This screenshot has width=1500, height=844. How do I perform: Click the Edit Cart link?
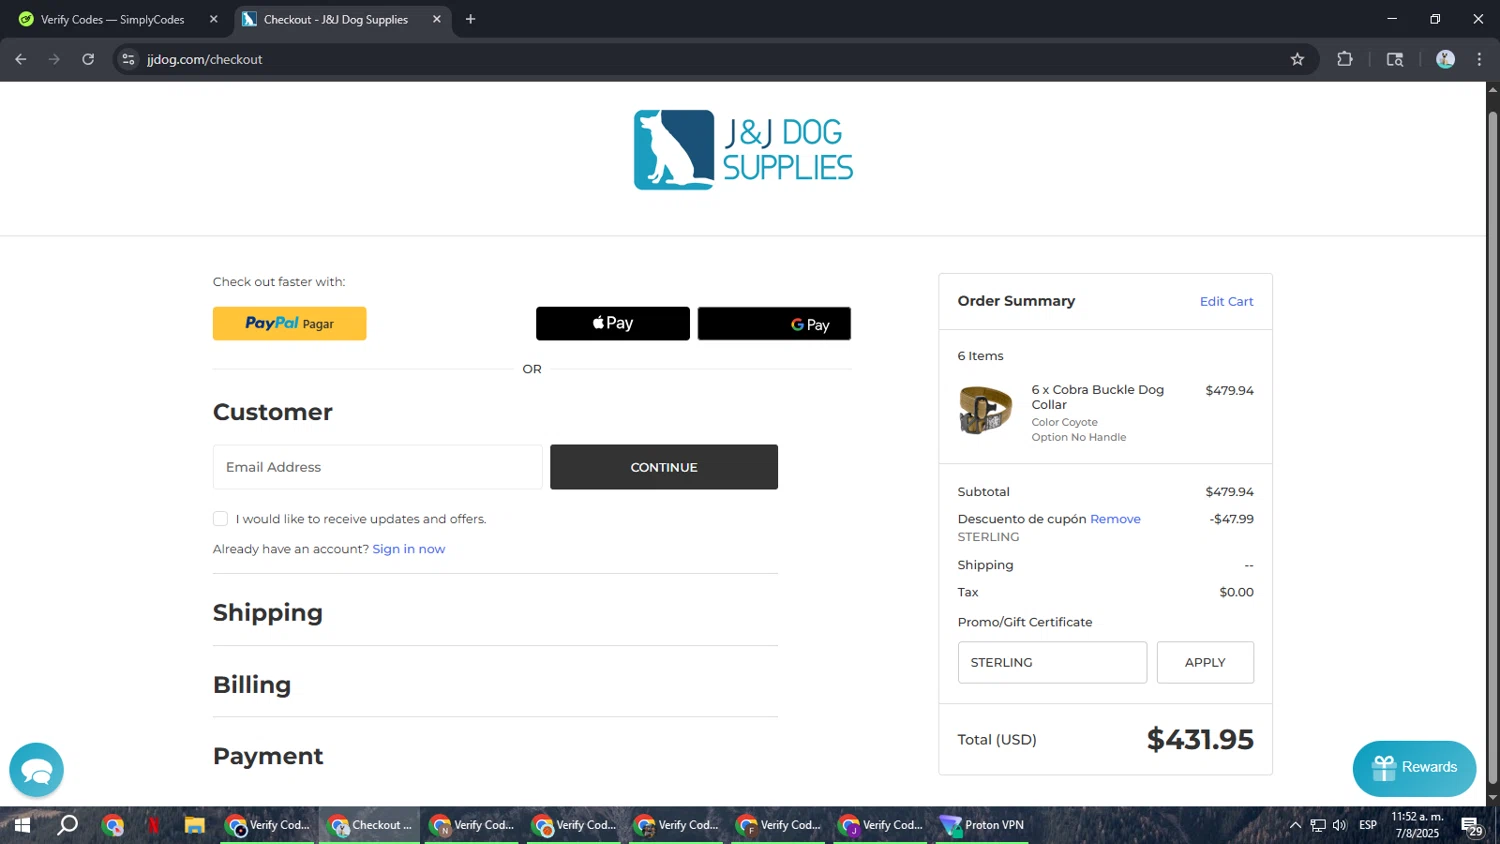click(1226, 301)
